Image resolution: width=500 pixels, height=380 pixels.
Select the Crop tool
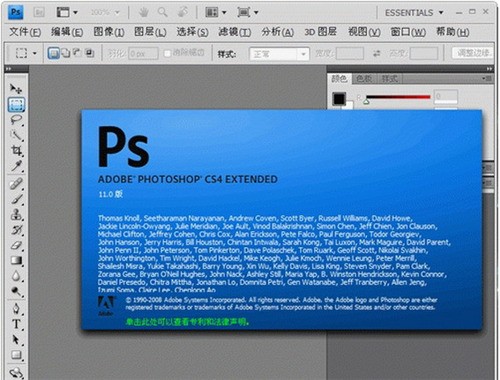16,151
